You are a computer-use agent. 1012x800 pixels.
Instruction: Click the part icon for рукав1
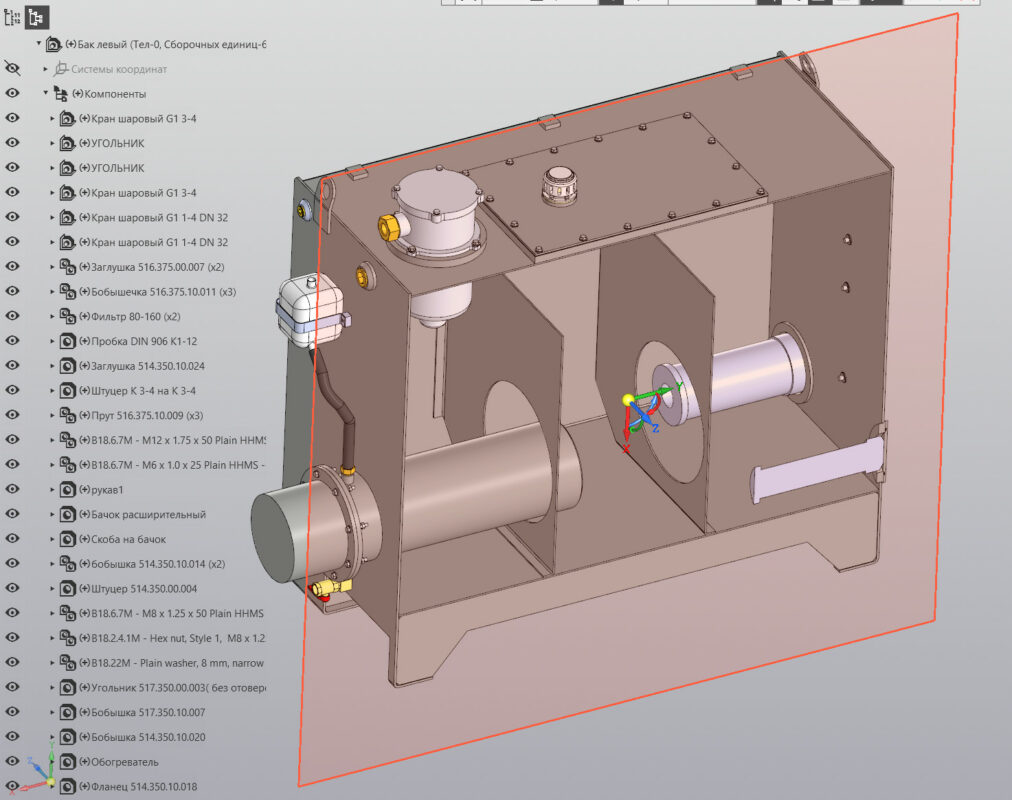tap(68, 490)
